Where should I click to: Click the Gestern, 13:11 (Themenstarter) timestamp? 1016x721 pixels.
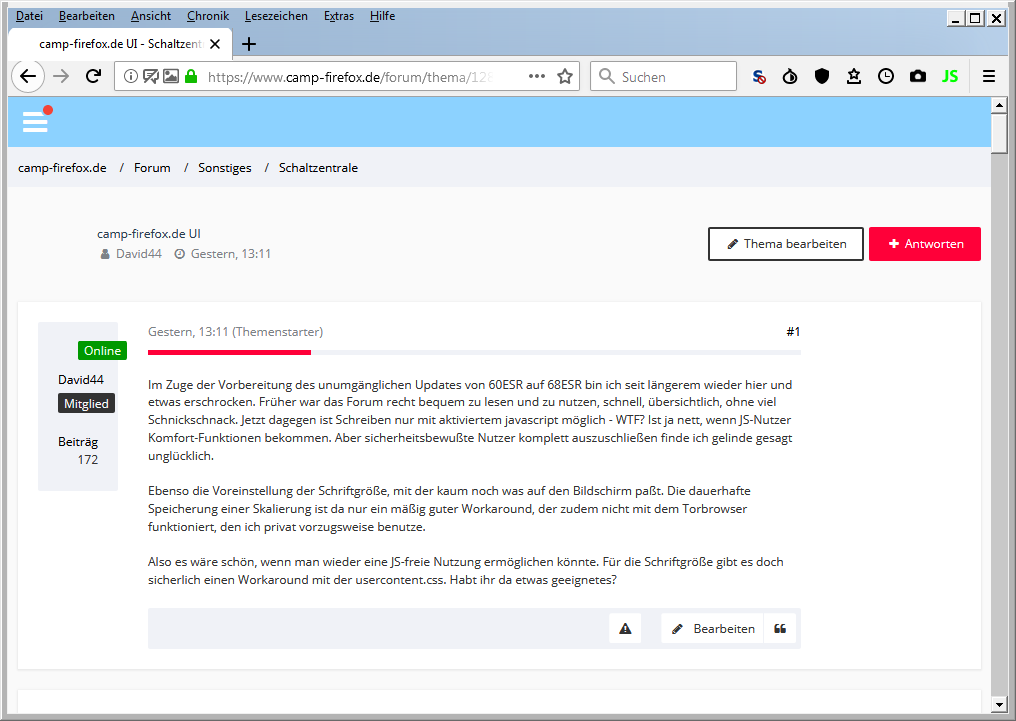tap(235, 332)
